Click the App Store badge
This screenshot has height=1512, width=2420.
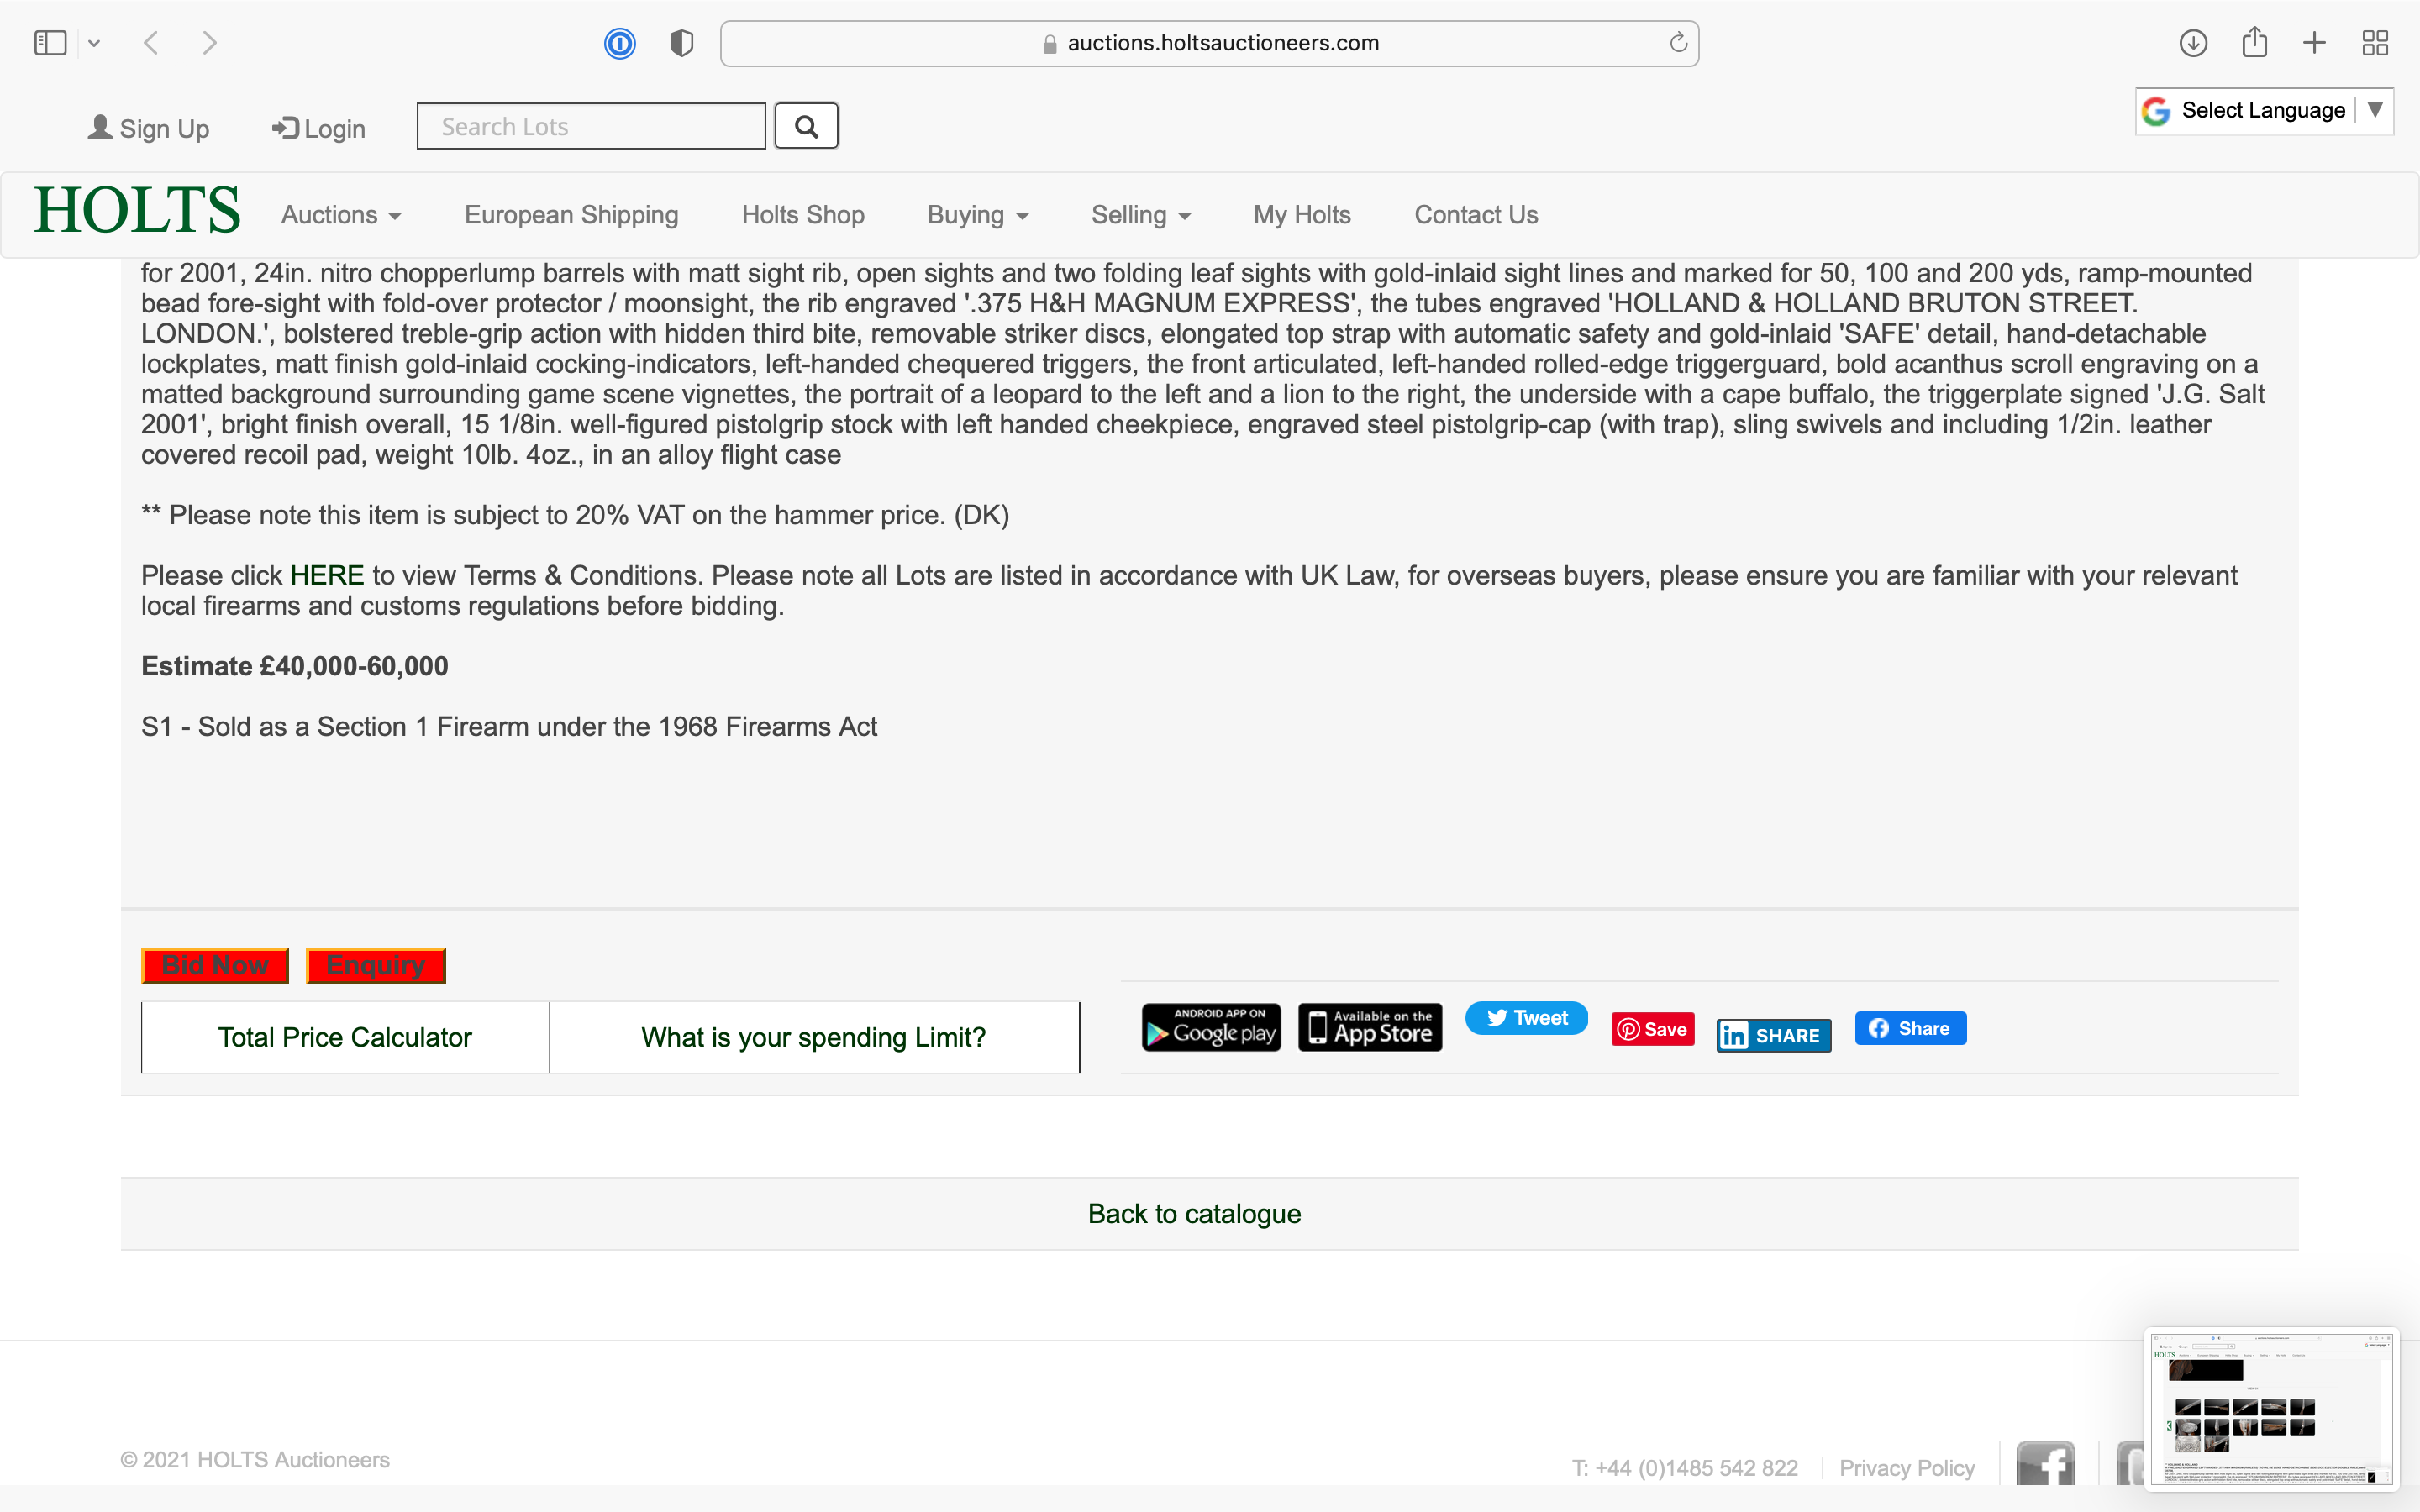click(1370, 1027)
